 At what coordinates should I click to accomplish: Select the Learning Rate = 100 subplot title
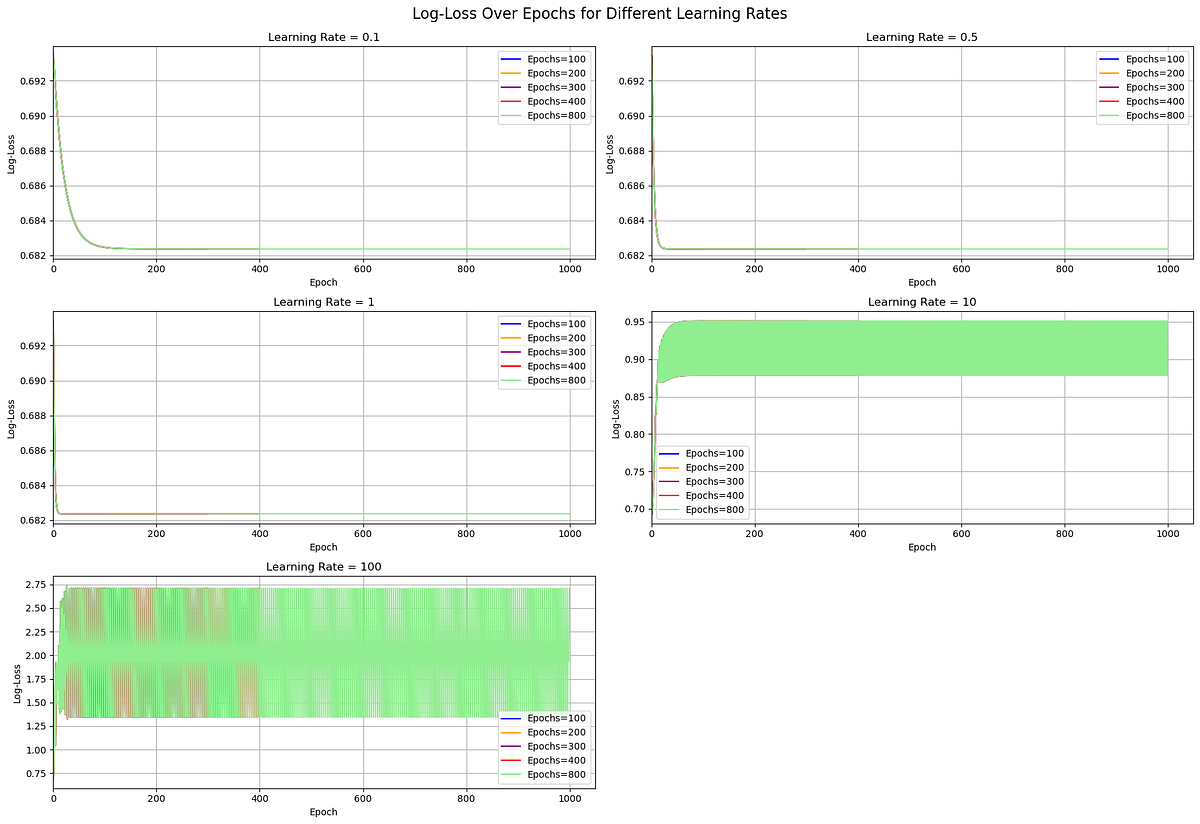323,566
